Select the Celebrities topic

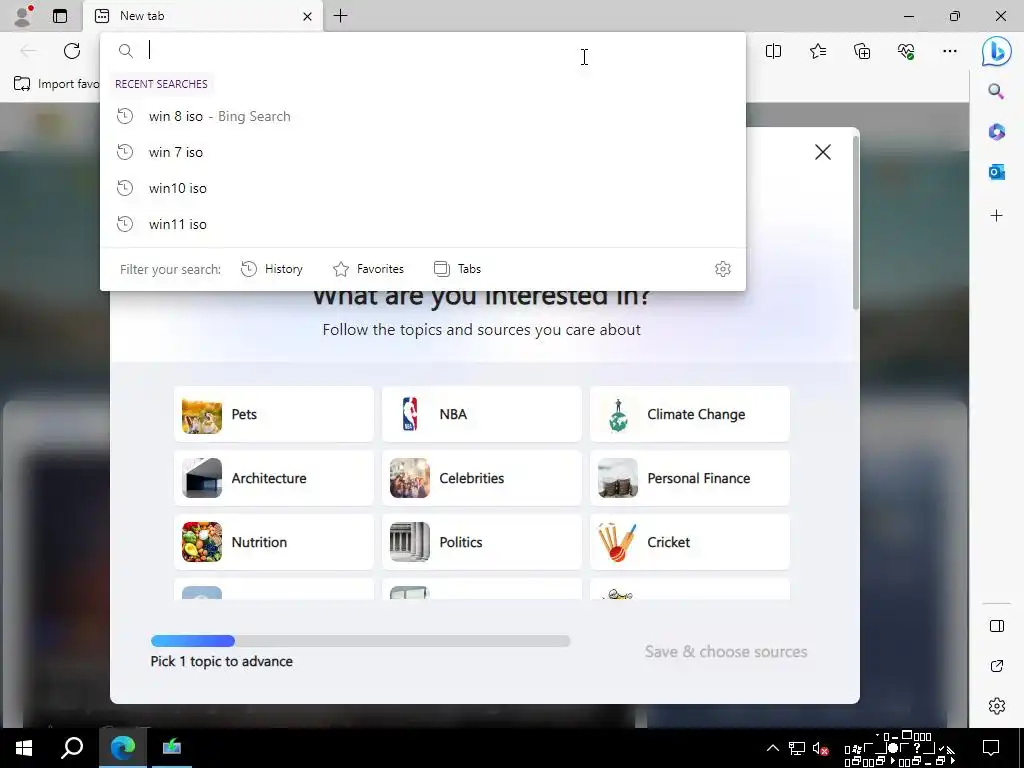pos(481,478)
